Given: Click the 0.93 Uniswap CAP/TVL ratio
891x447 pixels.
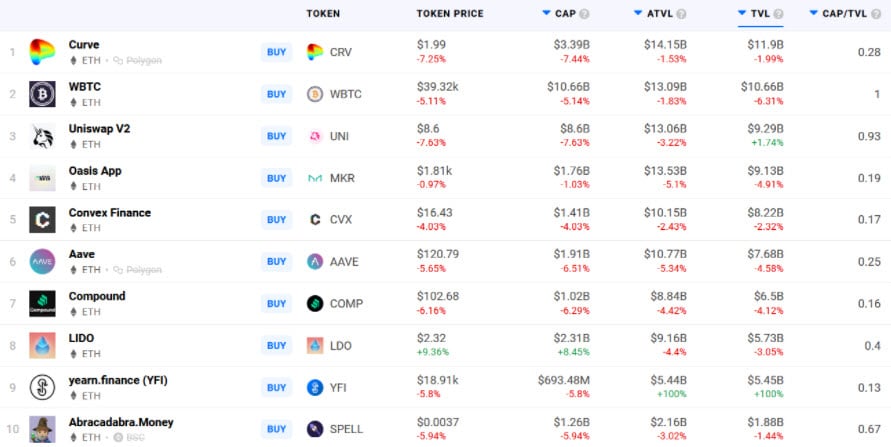Looking at the screenshot, I should click(x=869, y=136).
